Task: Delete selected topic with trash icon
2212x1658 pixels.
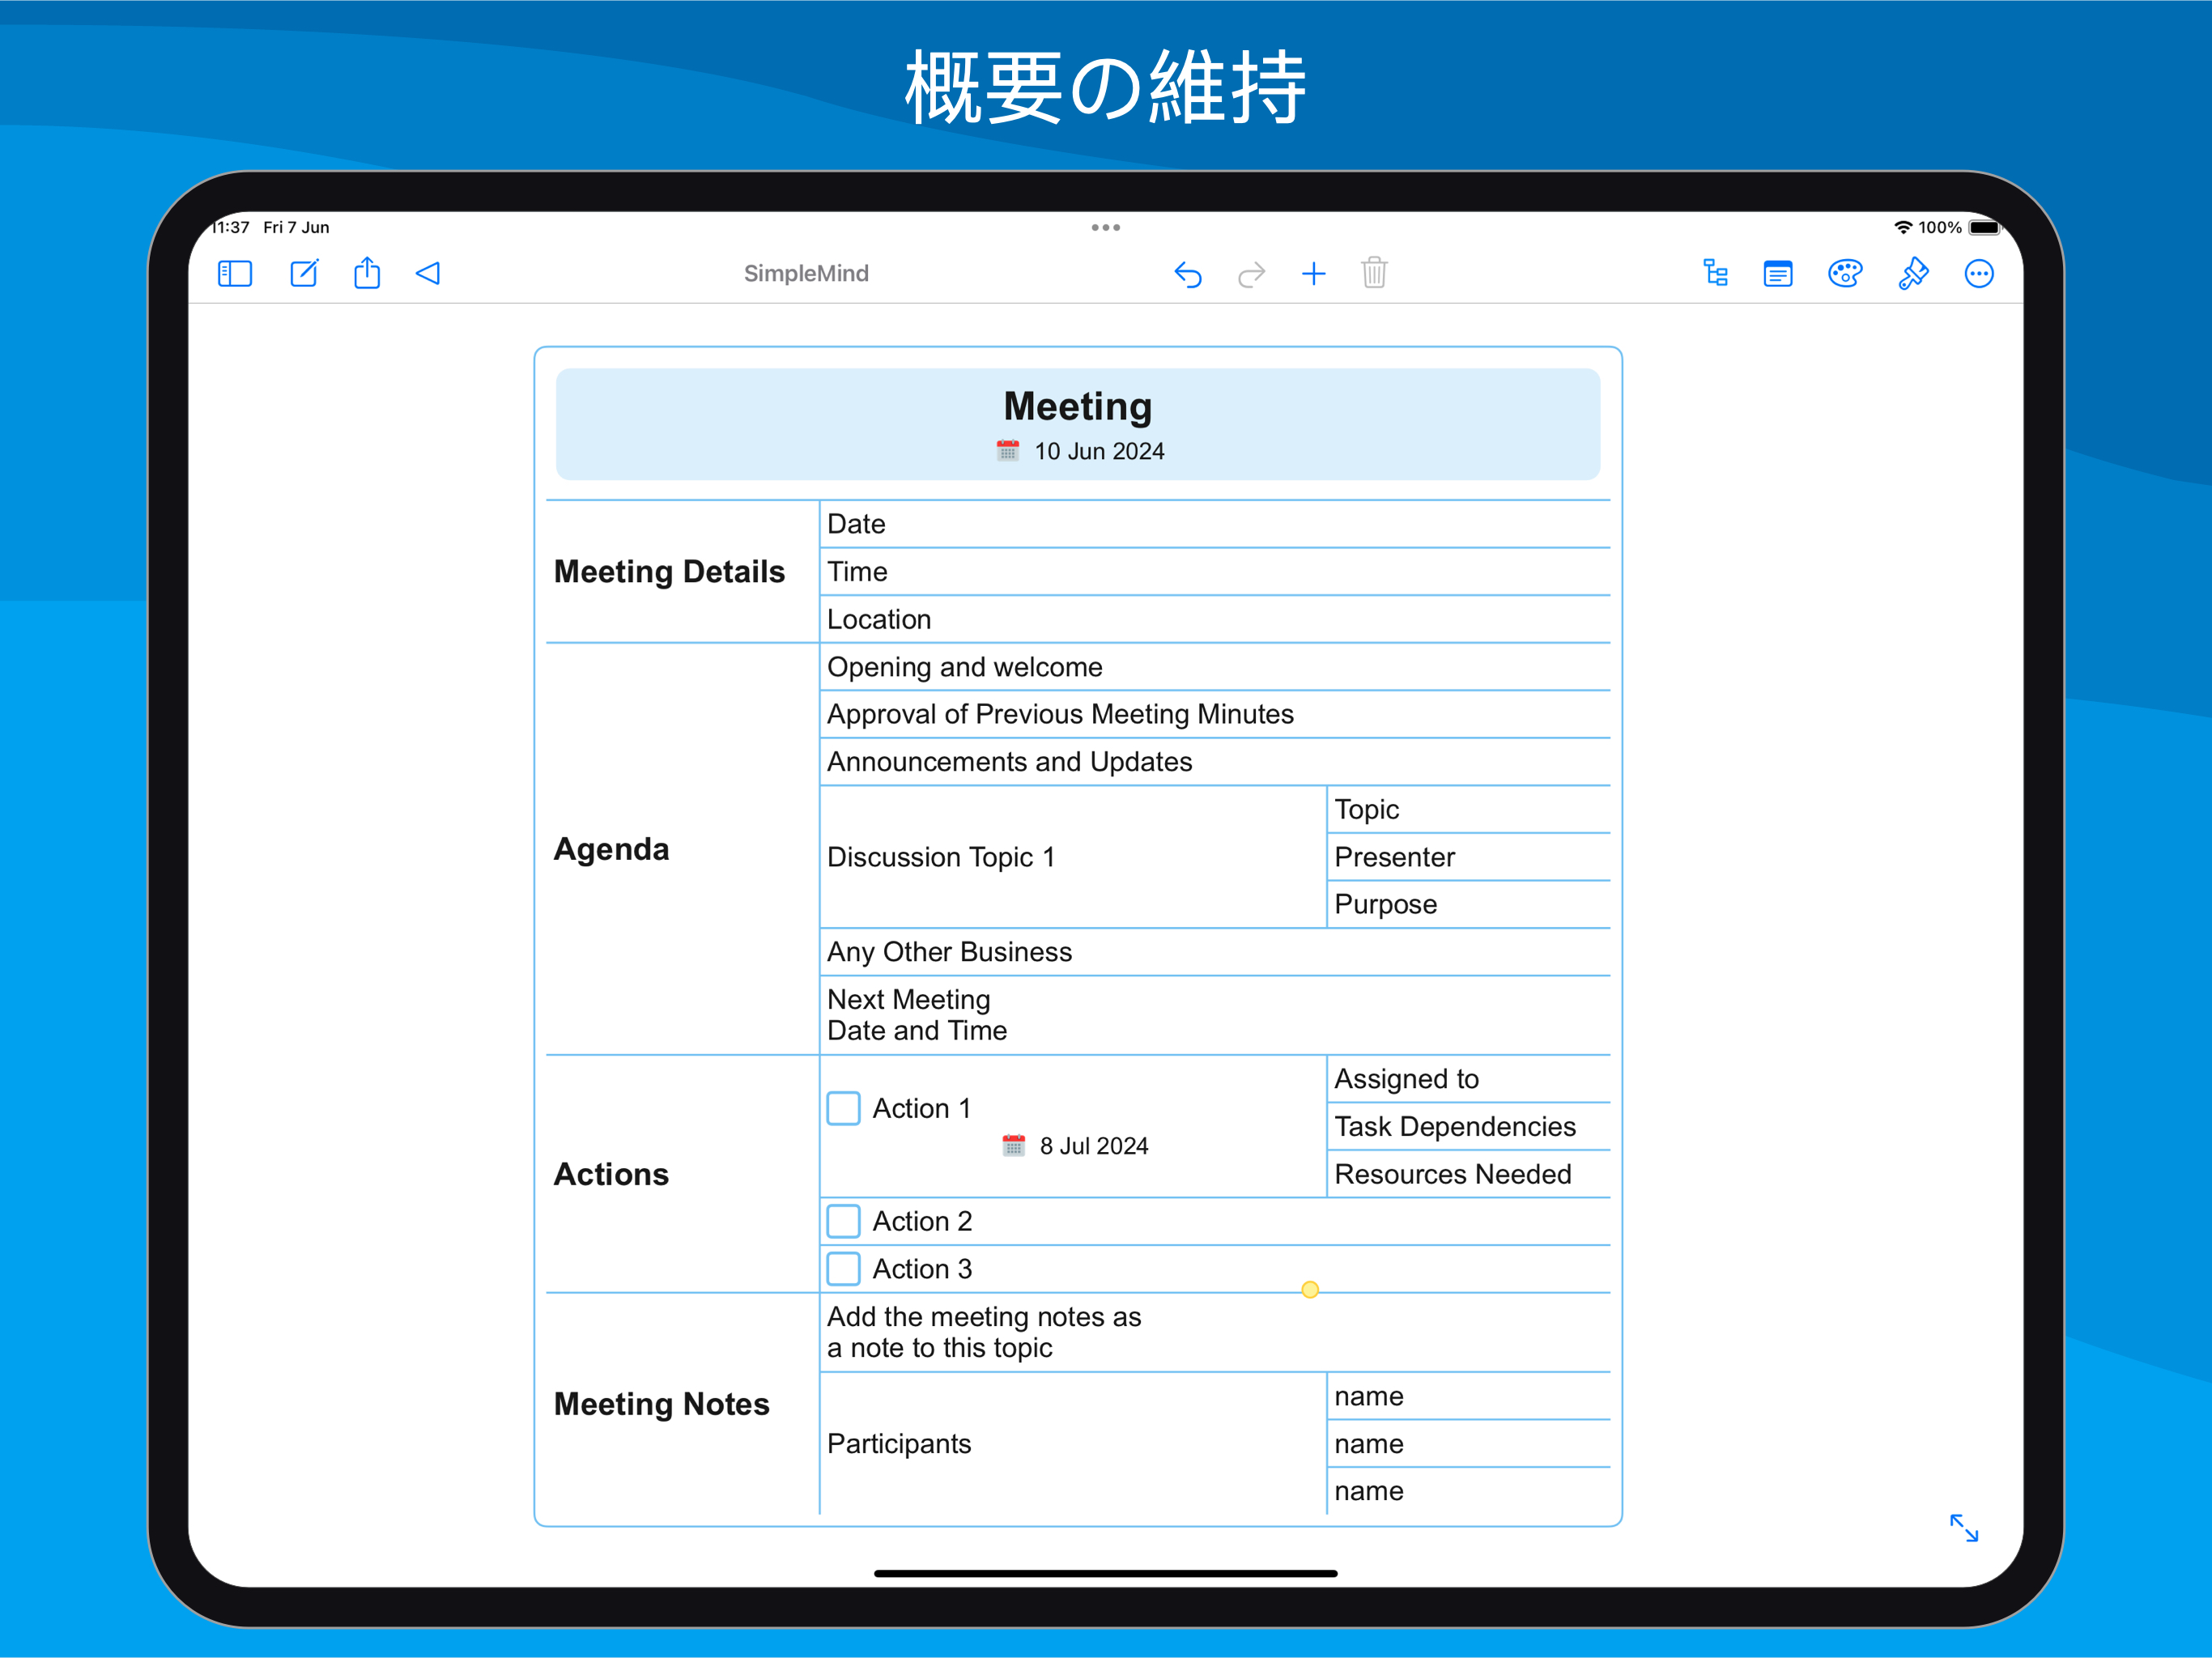Action: point(1374,273)
